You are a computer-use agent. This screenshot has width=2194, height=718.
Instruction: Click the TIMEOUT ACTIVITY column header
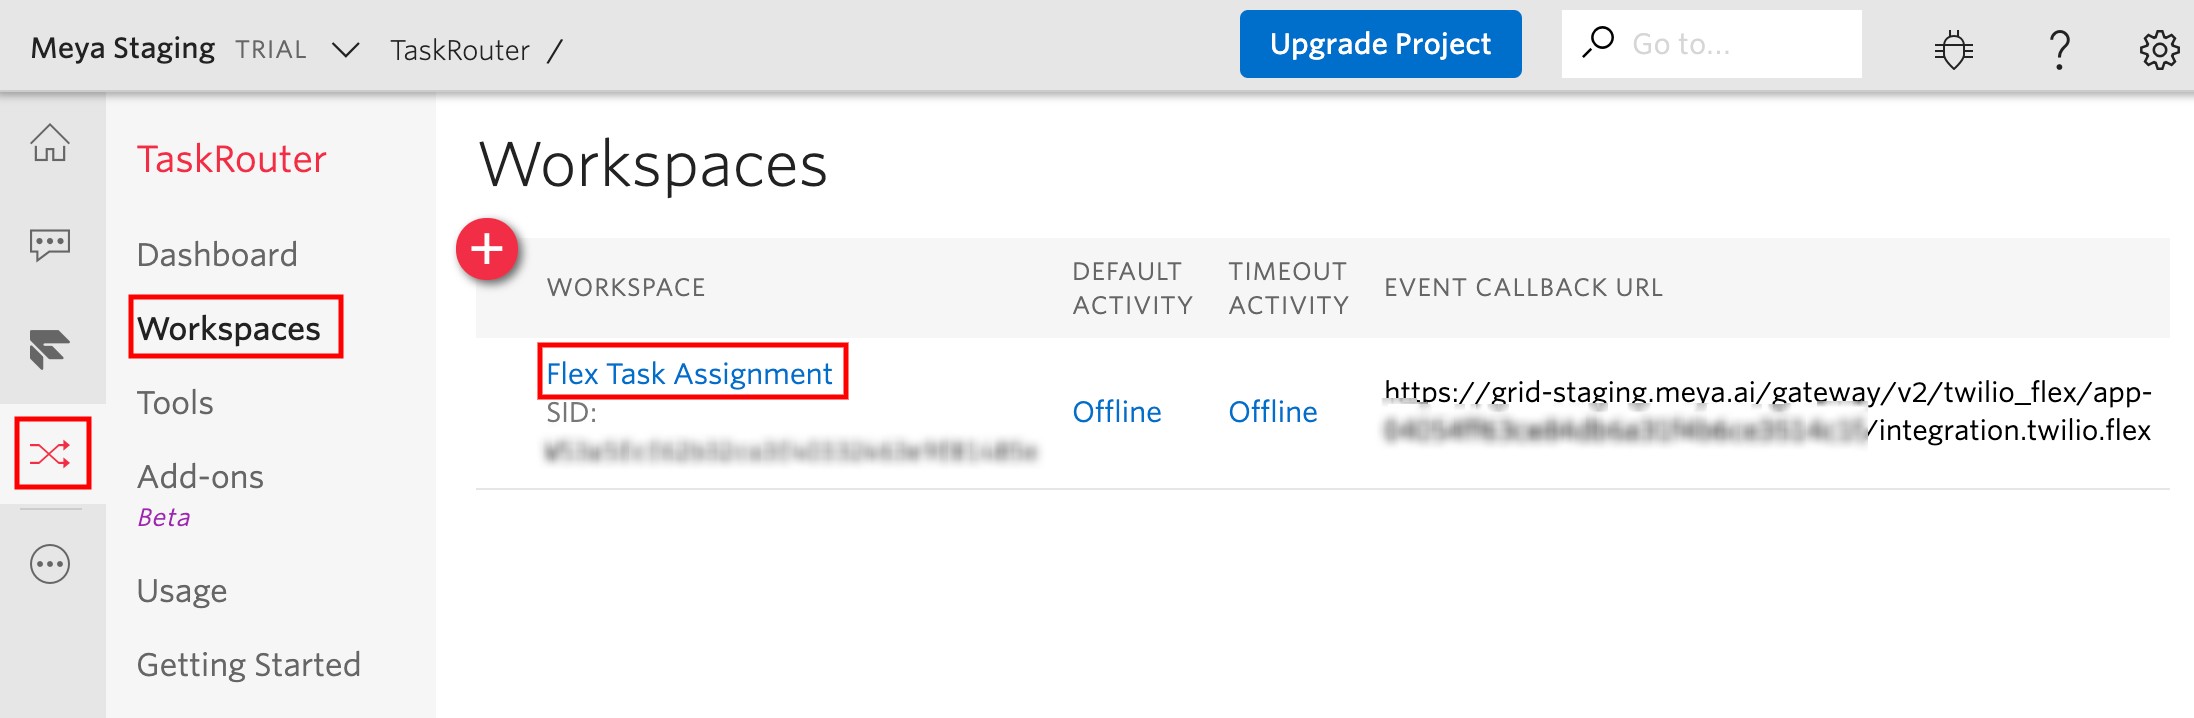(1288, 288)
